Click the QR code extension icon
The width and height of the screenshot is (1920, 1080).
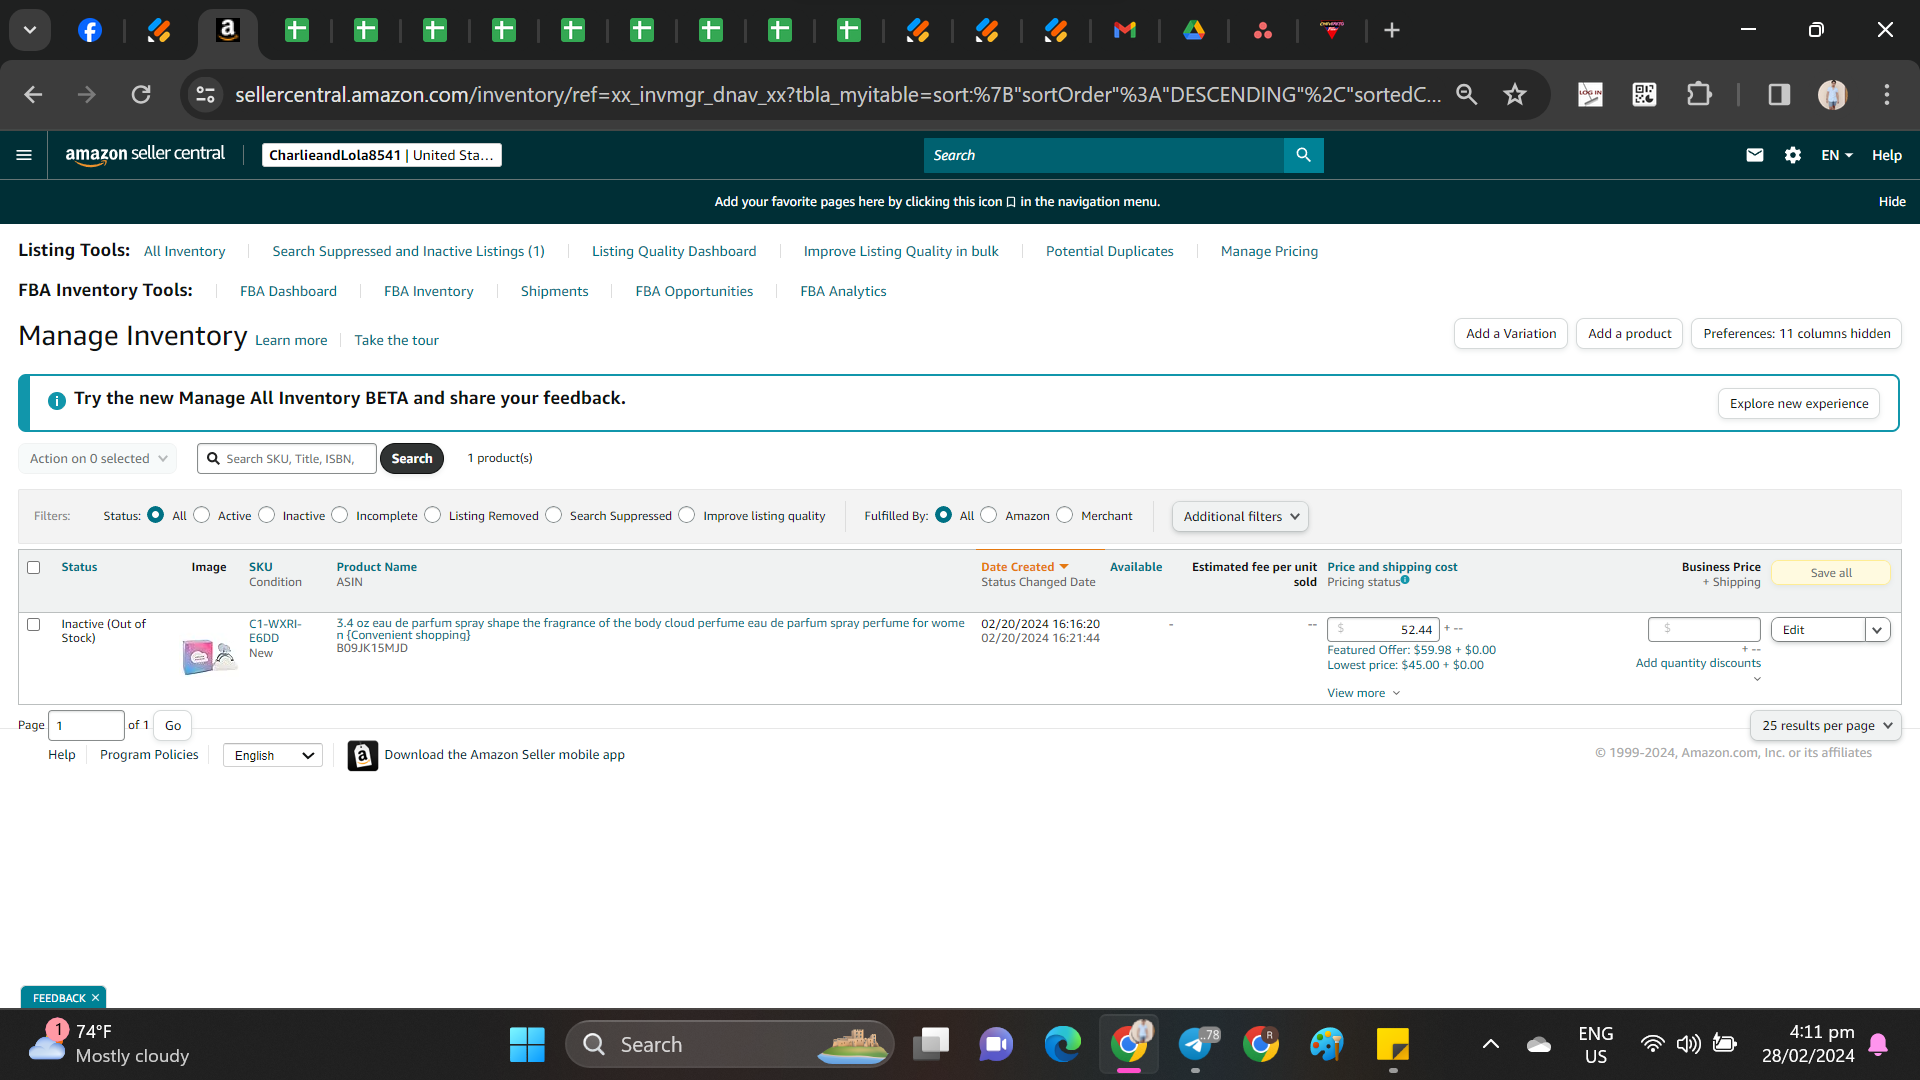click(1644, 94)
